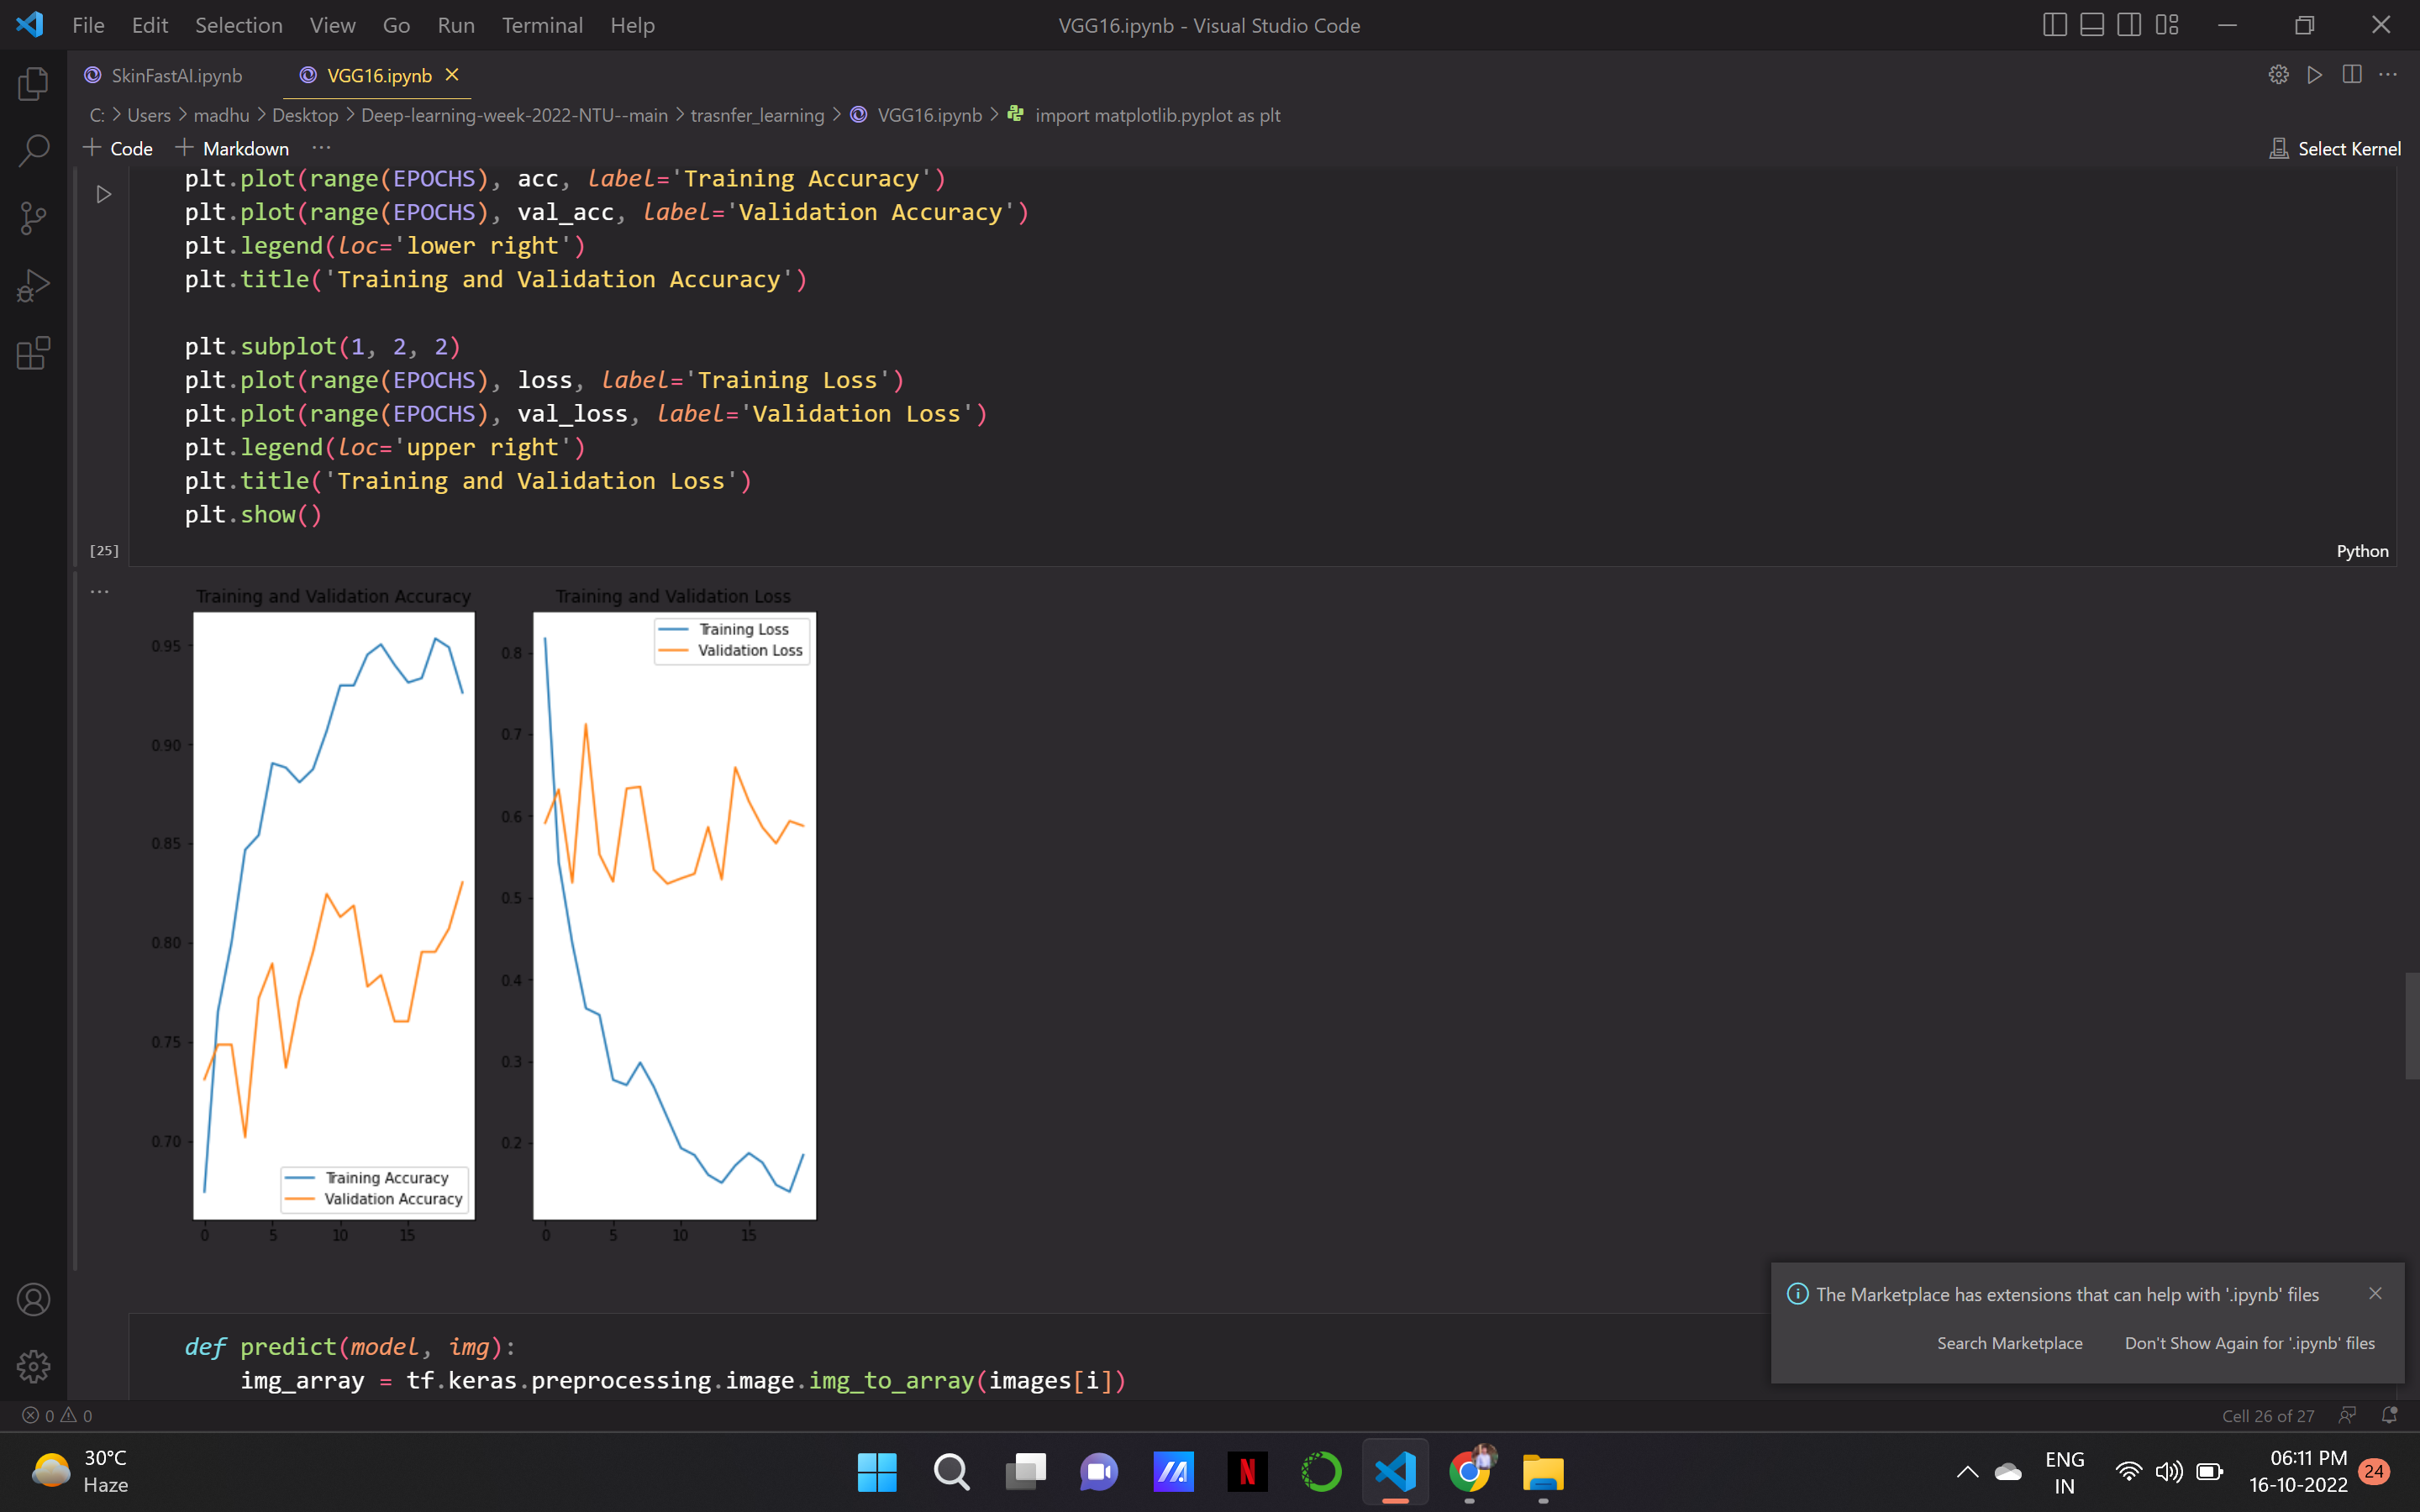Open cell output options ellipsis
Image resolution: width=2420 pixels, height=1512 pixels.
click(x=99, y=591)
